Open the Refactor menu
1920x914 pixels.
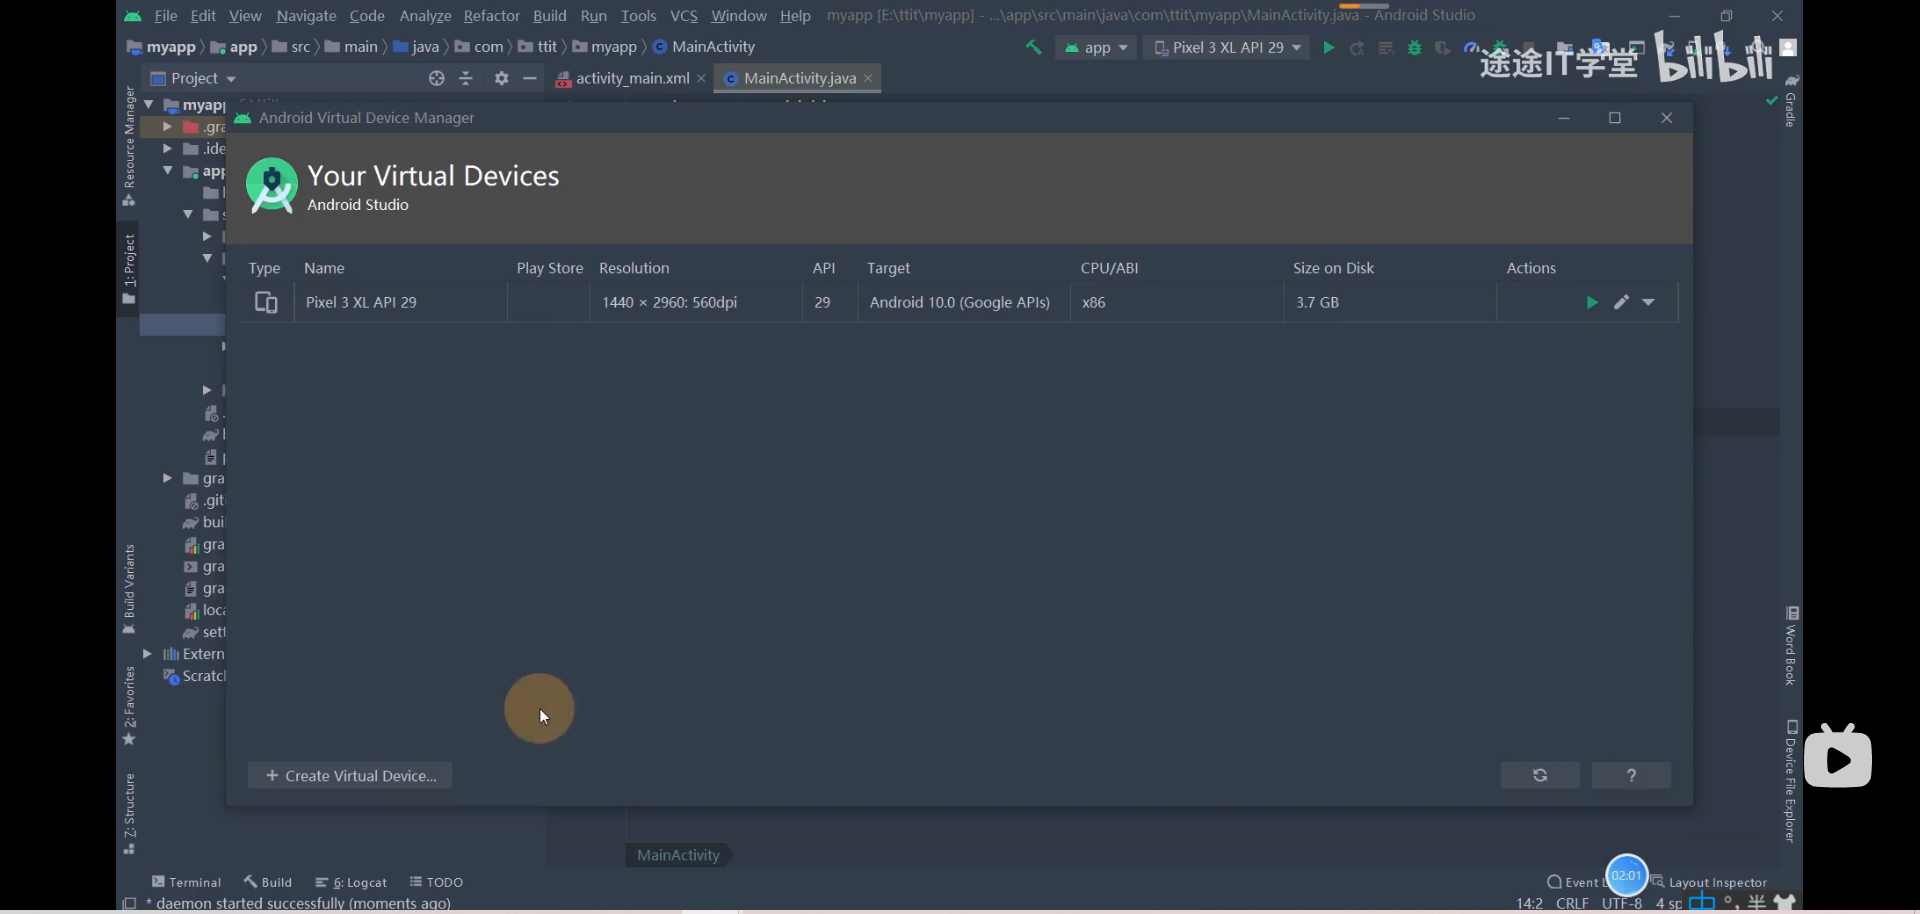click(491, 16)
